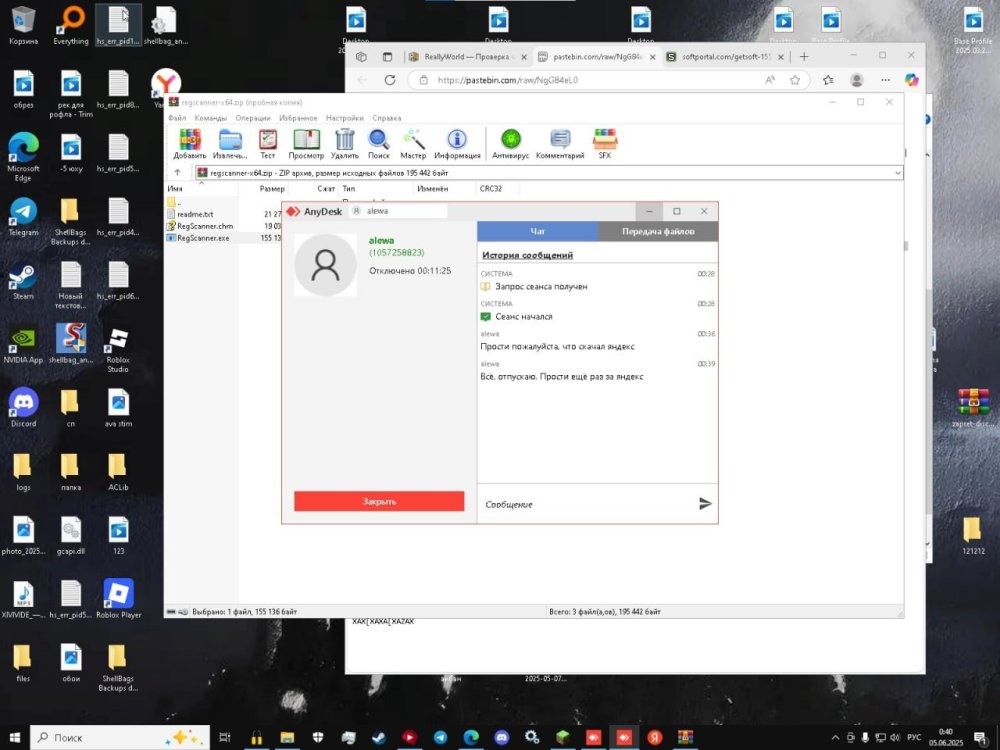Select RegScanner.chm in the WinRAR list
This screenshot has height=750, width=1000.
coord(205,226)
